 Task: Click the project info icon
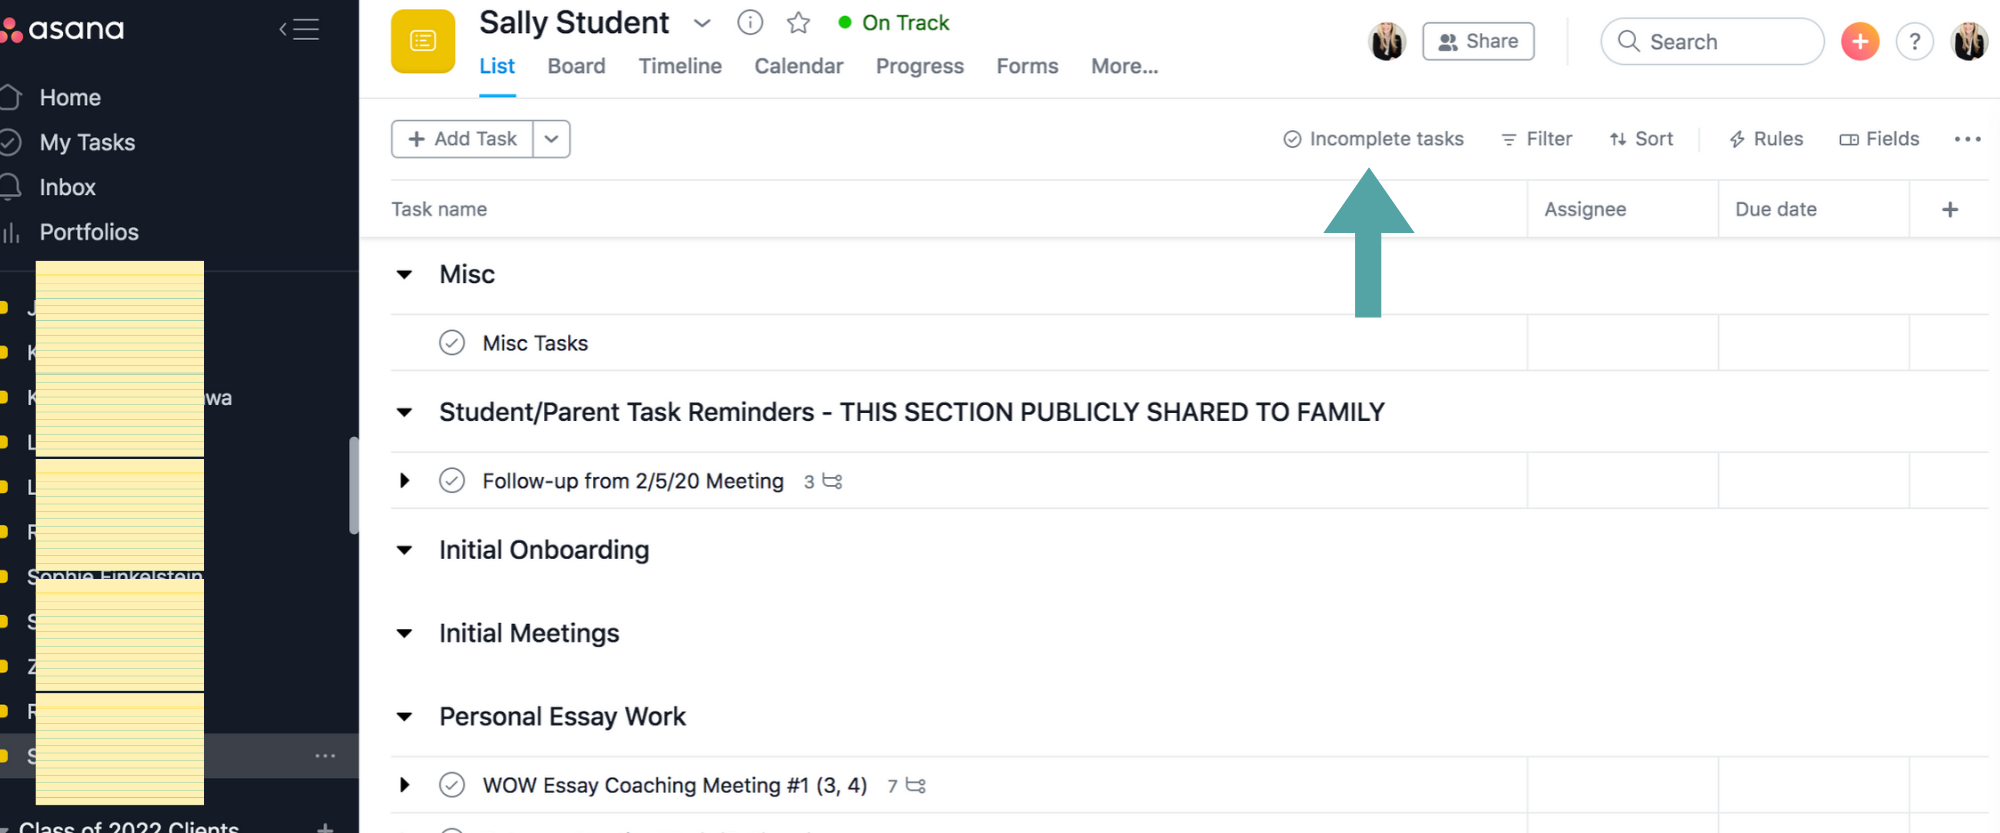(x=750, y=23)
